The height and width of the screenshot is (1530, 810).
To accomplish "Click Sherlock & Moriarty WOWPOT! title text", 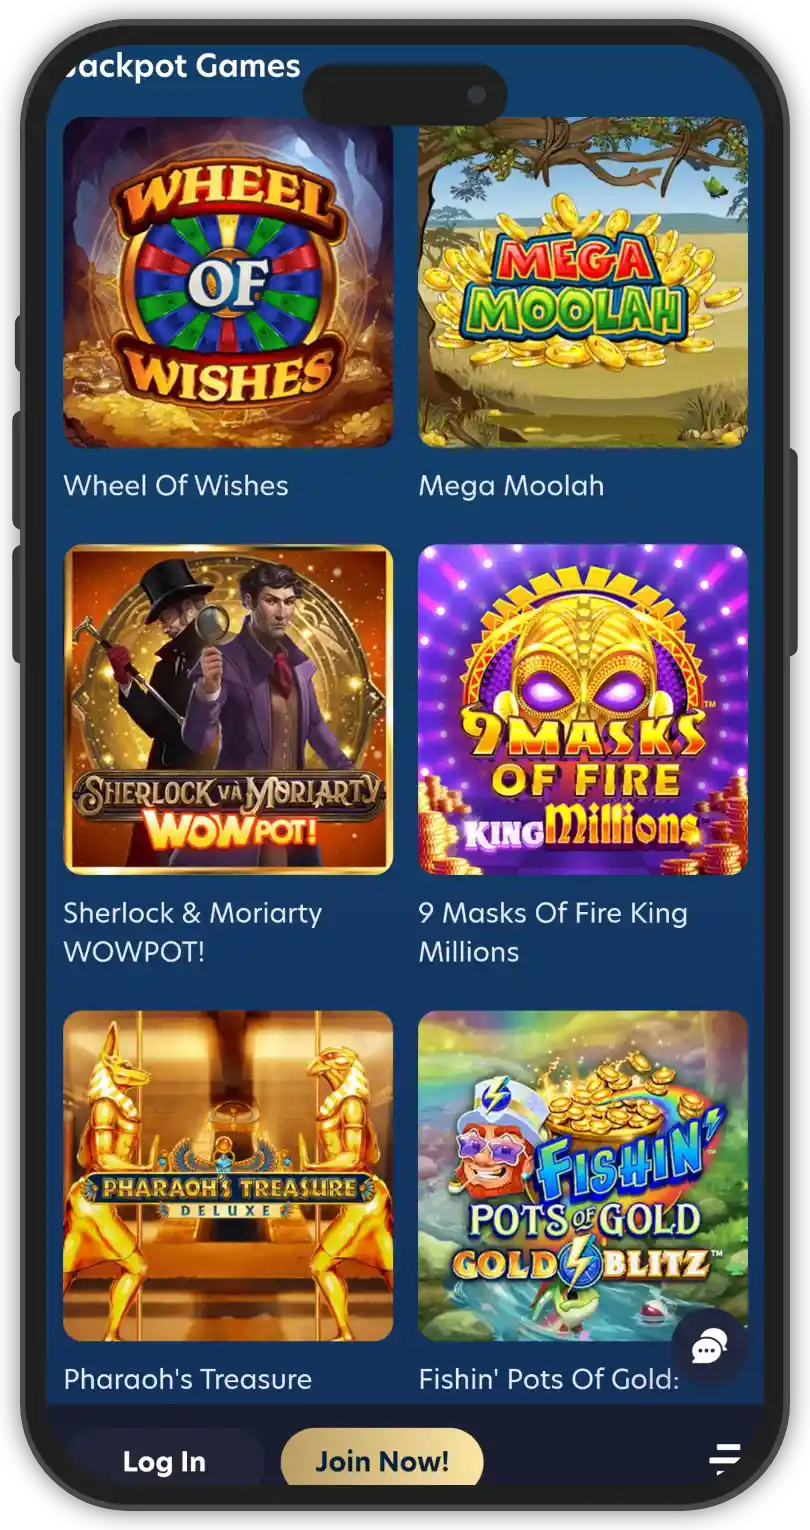I will coord(193,931).
